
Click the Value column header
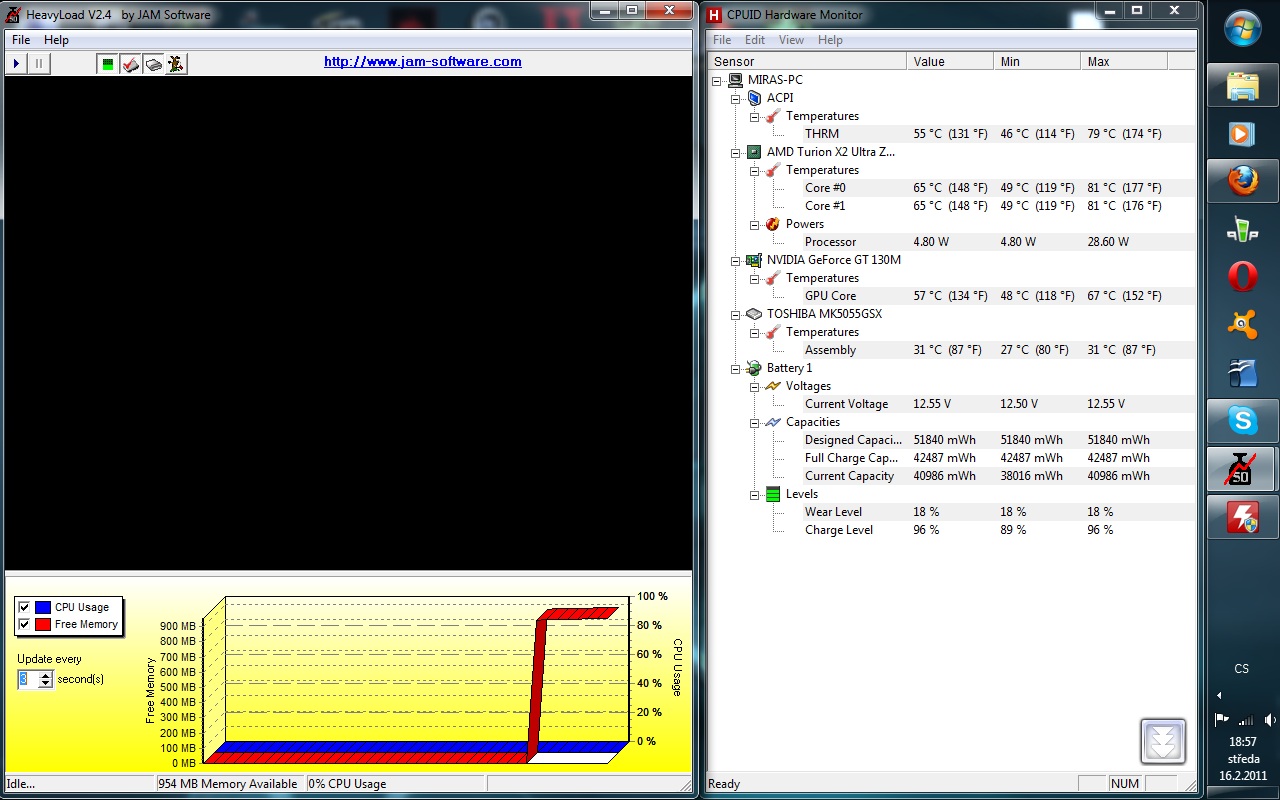pos(950,61)
